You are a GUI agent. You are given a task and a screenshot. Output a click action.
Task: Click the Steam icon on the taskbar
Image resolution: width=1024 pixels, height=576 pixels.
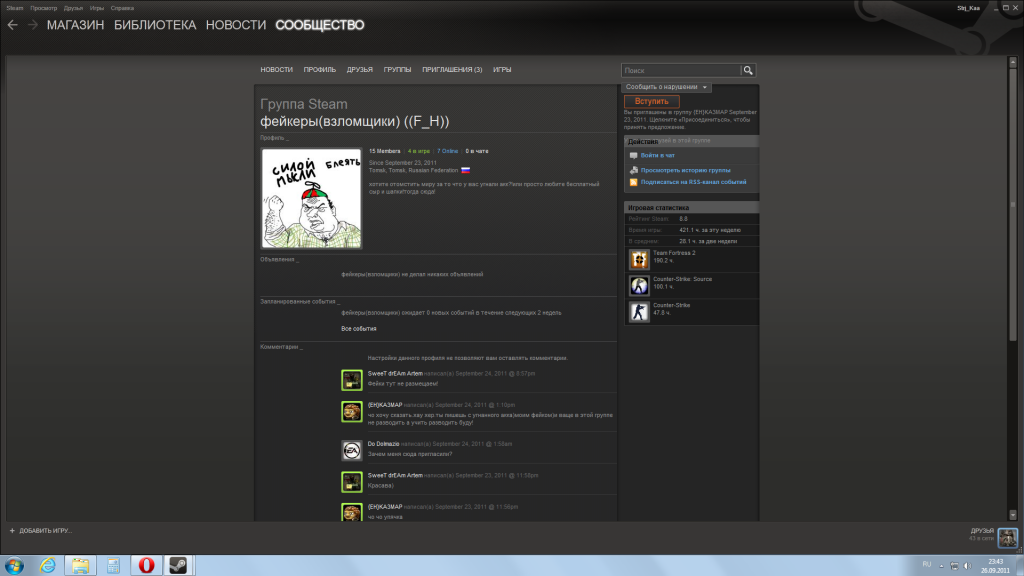pos(178,566)
